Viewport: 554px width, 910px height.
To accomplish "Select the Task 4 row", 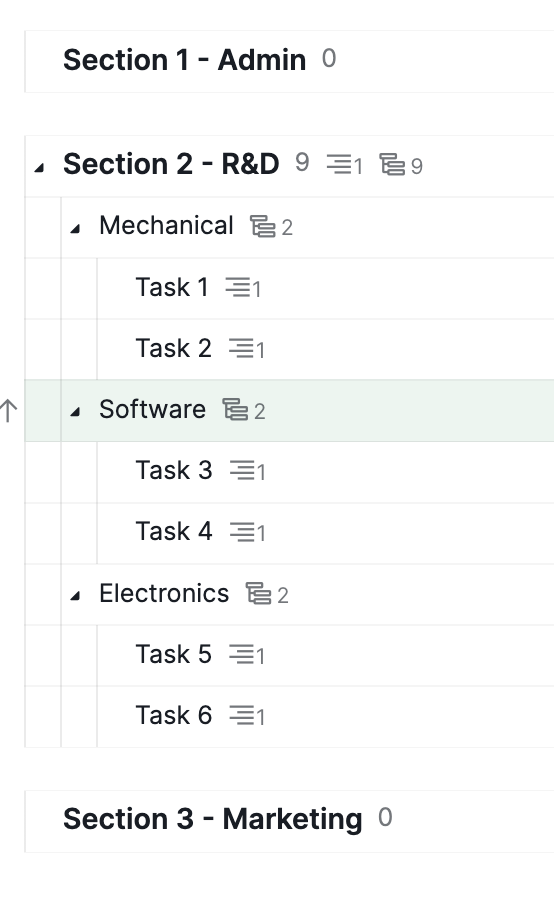I will [325, 533].
